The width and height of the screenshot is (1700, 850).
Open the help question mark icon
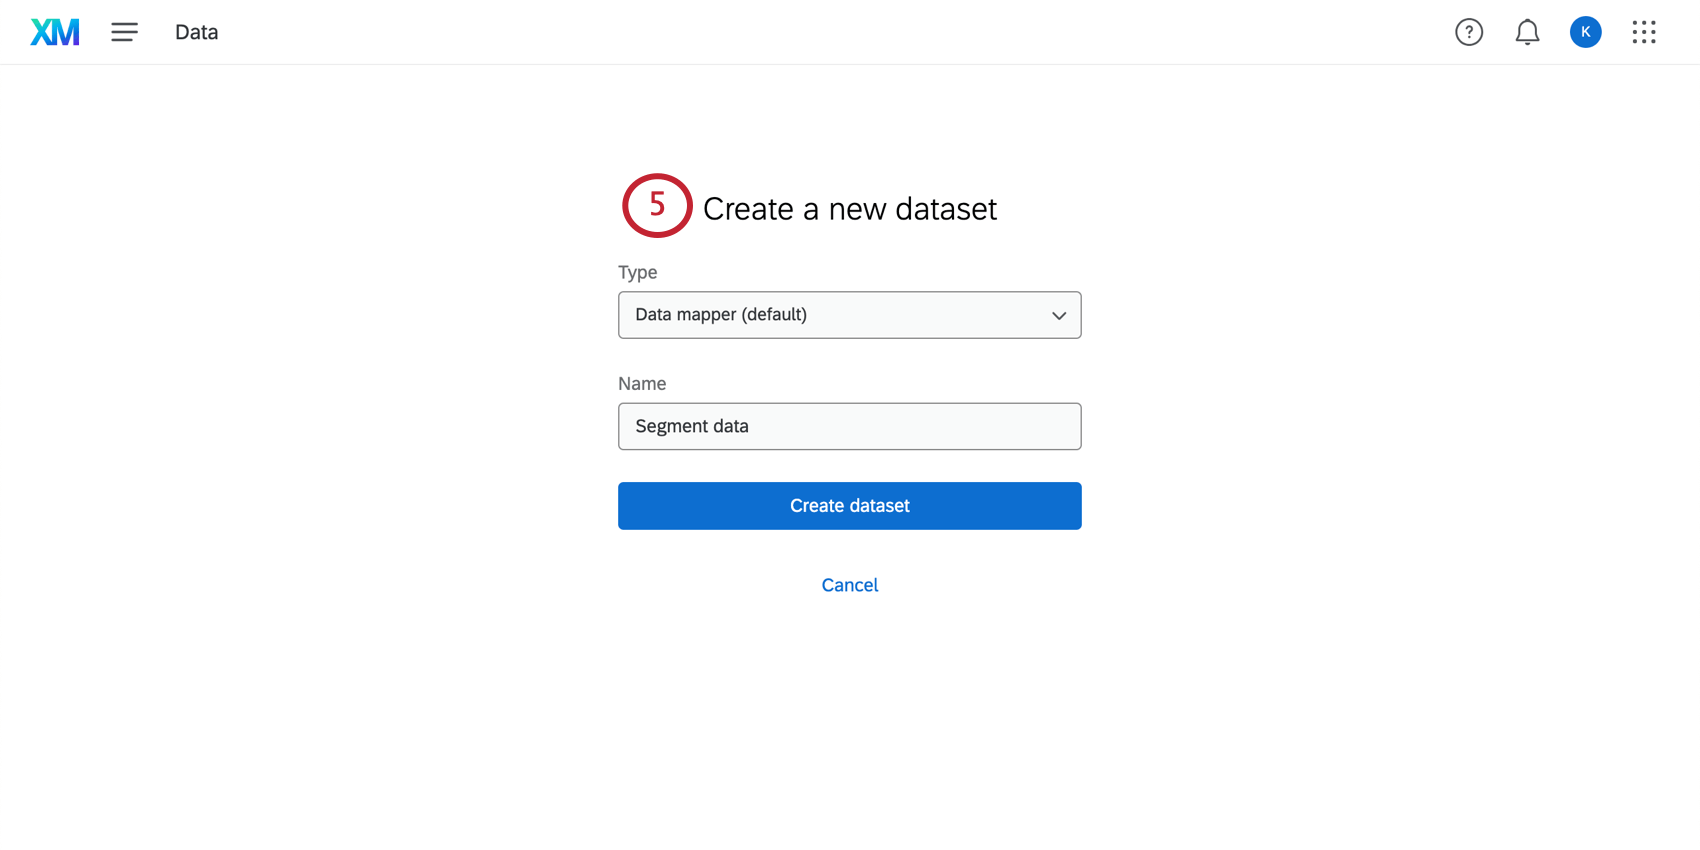[1468, 31]
